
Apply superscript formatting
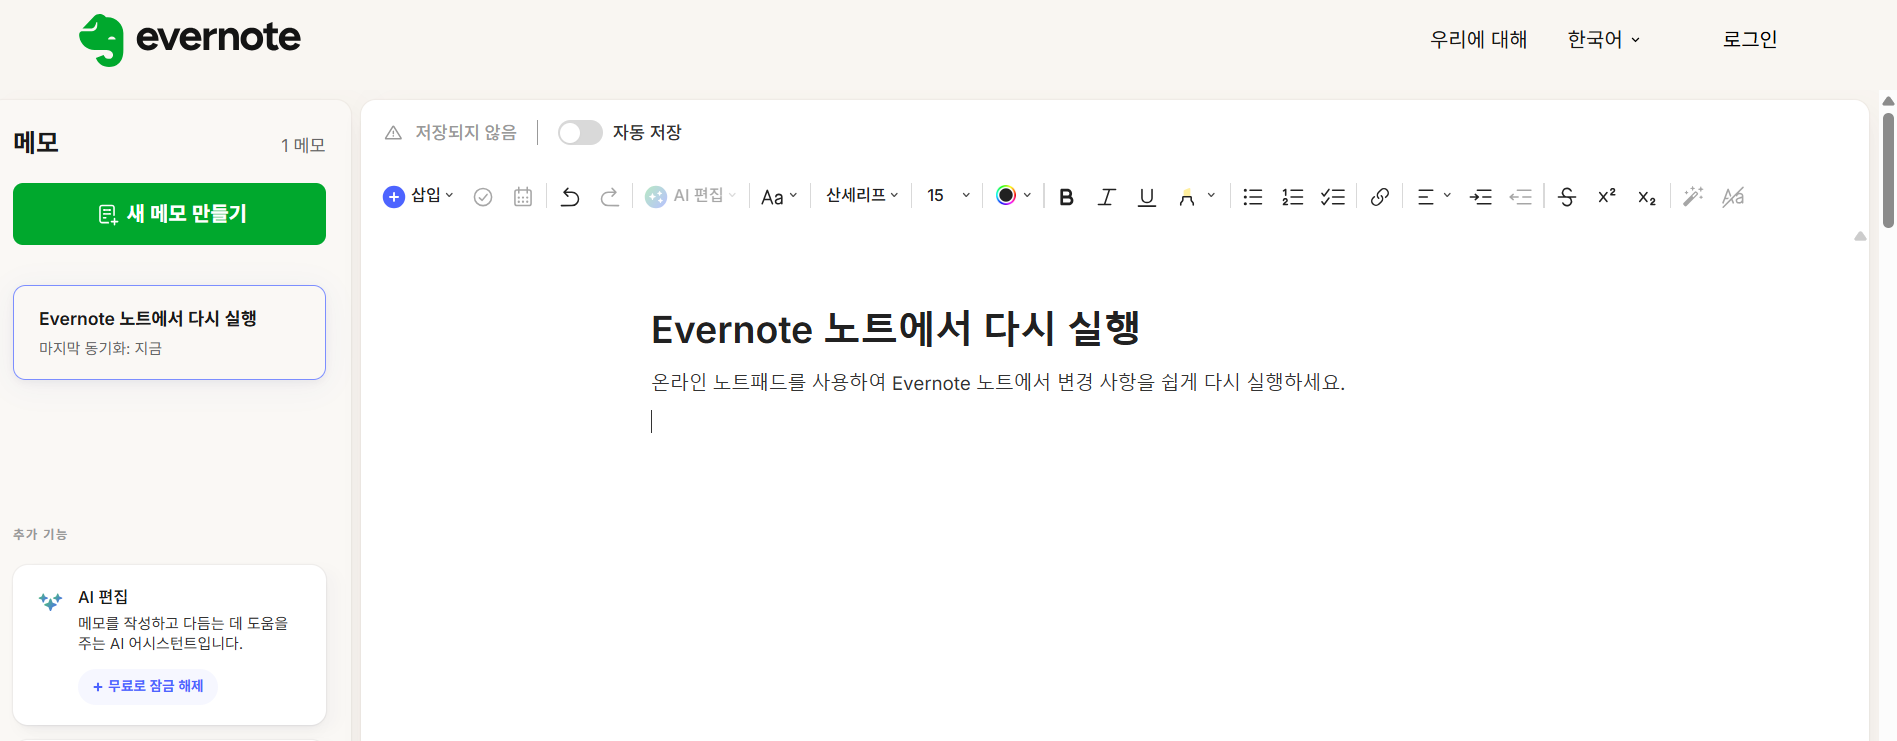coord(1607,196)
